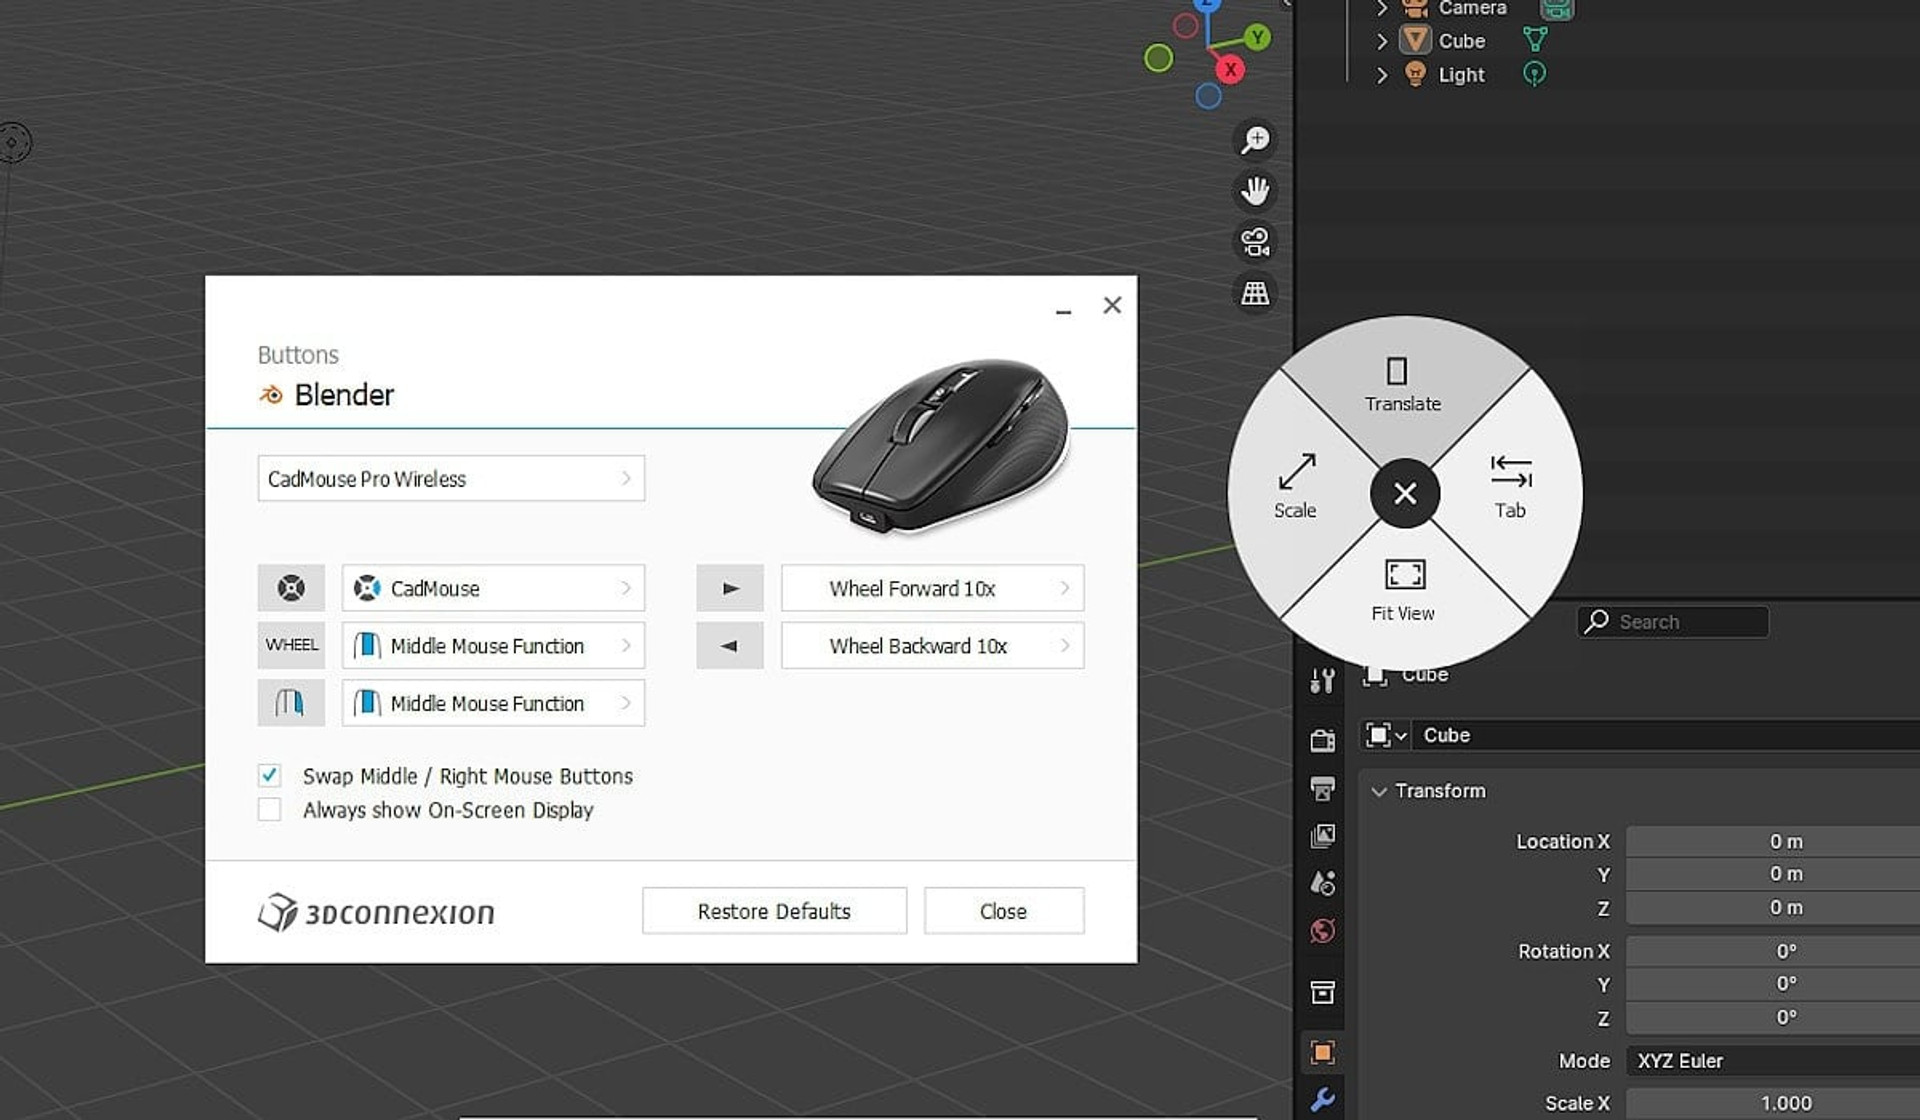Screen dimensions: 1920x1120
Task: Expand the Cube item in outliner
Action: [1381, 41]
